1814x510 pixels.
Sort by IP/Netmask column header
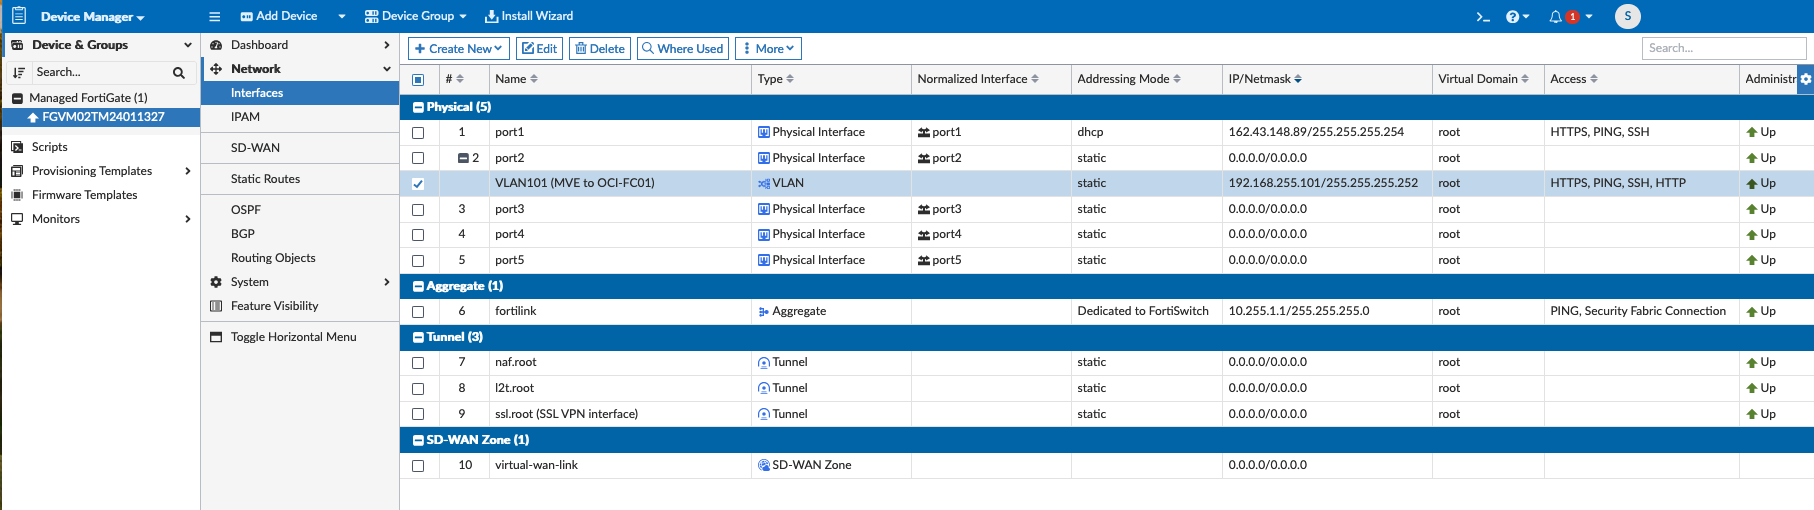[1265, 79]
